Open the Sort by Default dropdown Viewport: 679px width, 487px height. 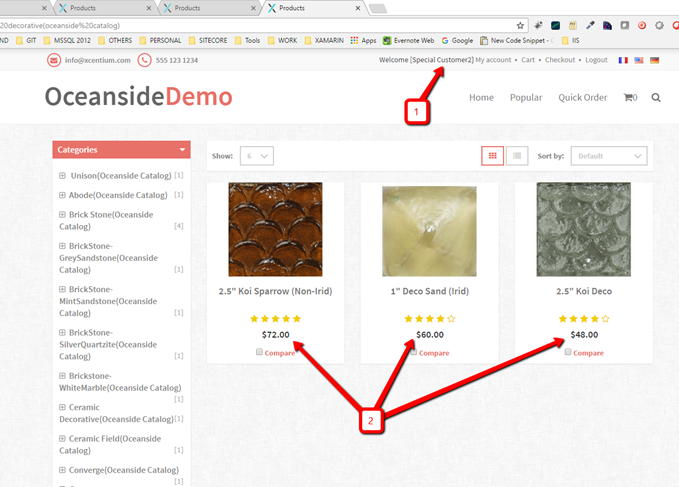(609, 156)
